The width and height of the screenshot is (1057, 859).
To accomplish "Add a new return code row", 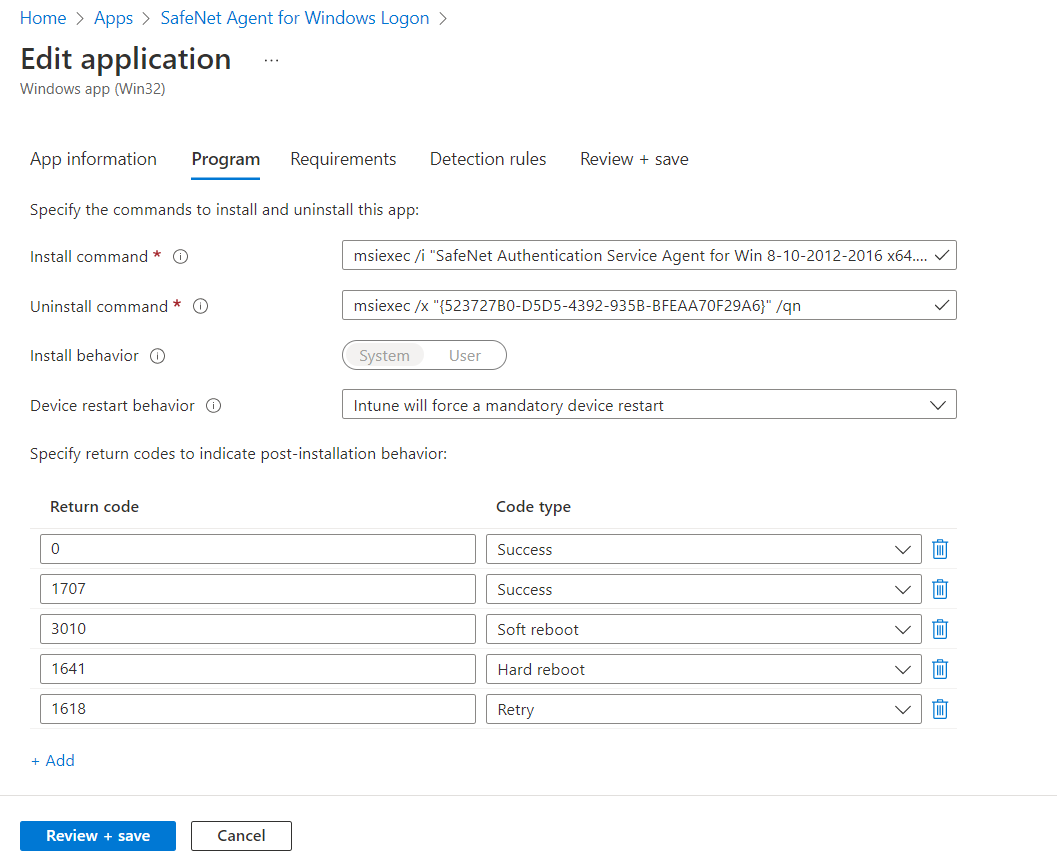I will pyautogui.click(x=53, y=761).
